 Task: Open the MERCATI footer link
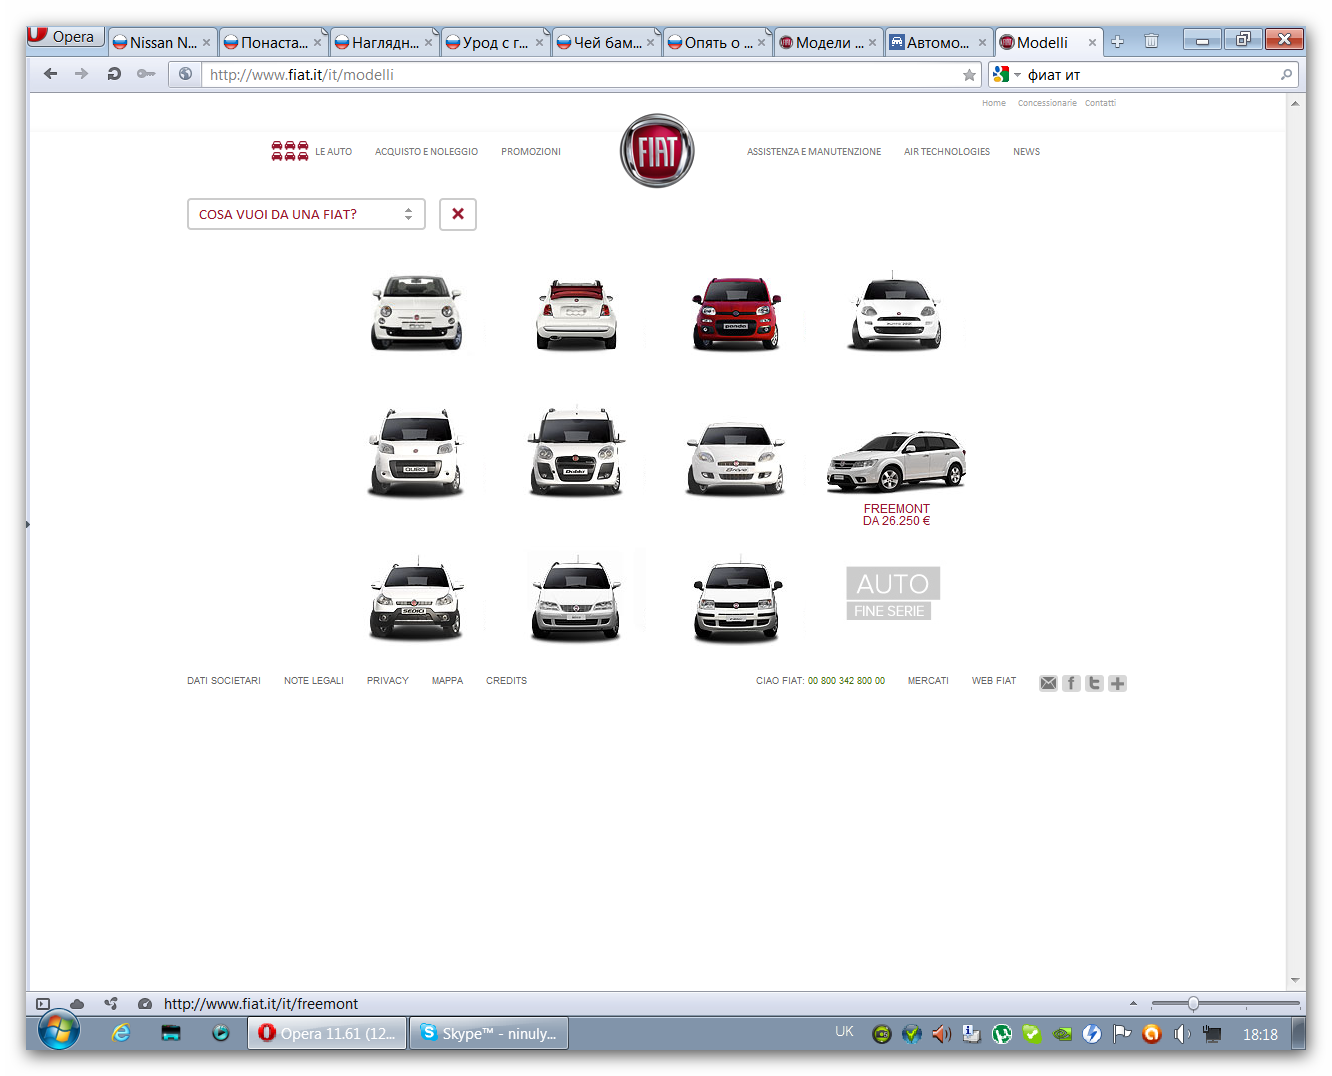(x=928, y=681)
